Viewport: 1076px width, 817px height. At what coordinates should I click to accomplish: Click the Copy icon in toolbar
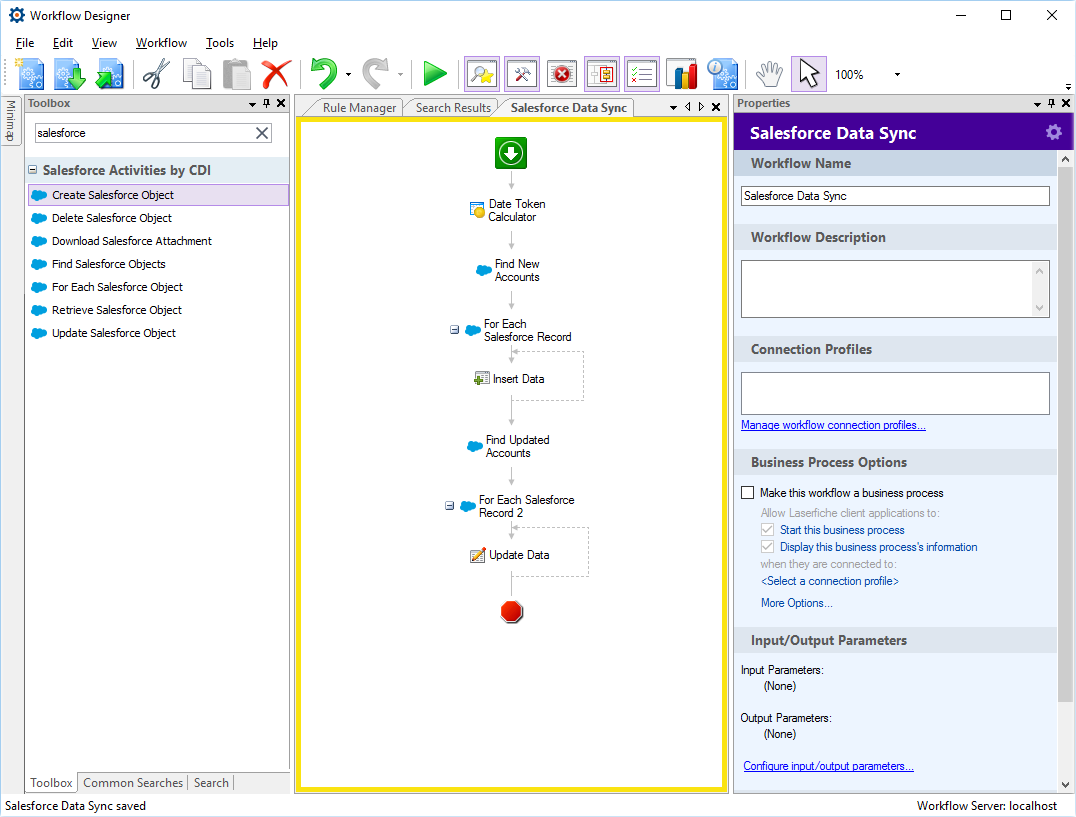pos(196,74)
